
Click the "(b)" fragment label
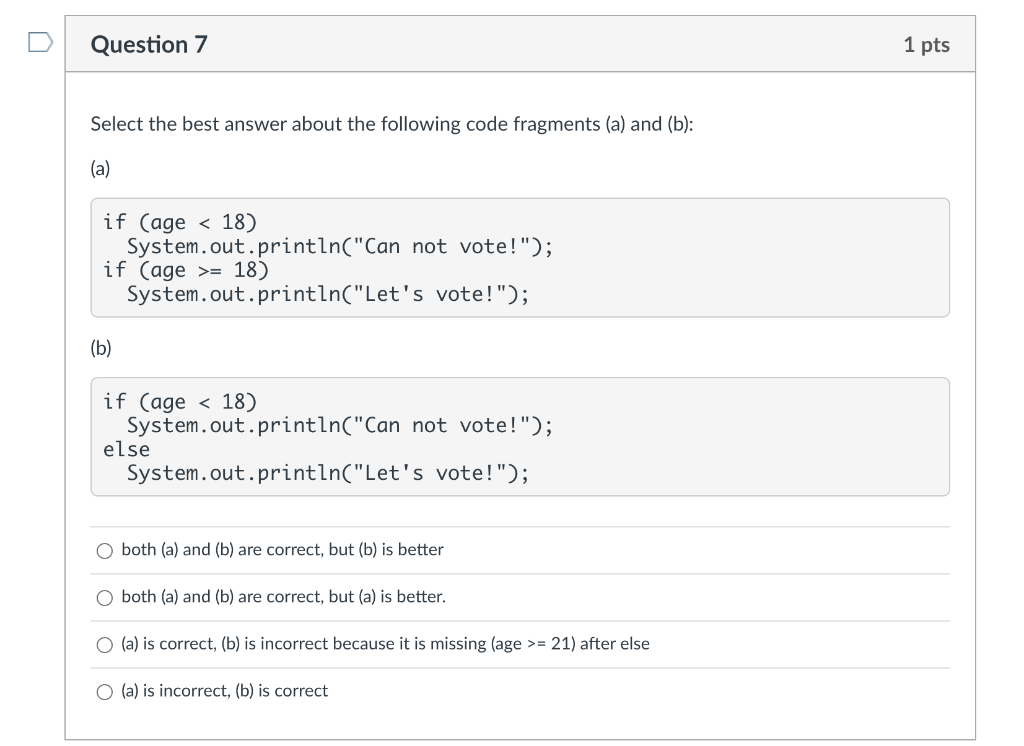[x=101, y=348]
